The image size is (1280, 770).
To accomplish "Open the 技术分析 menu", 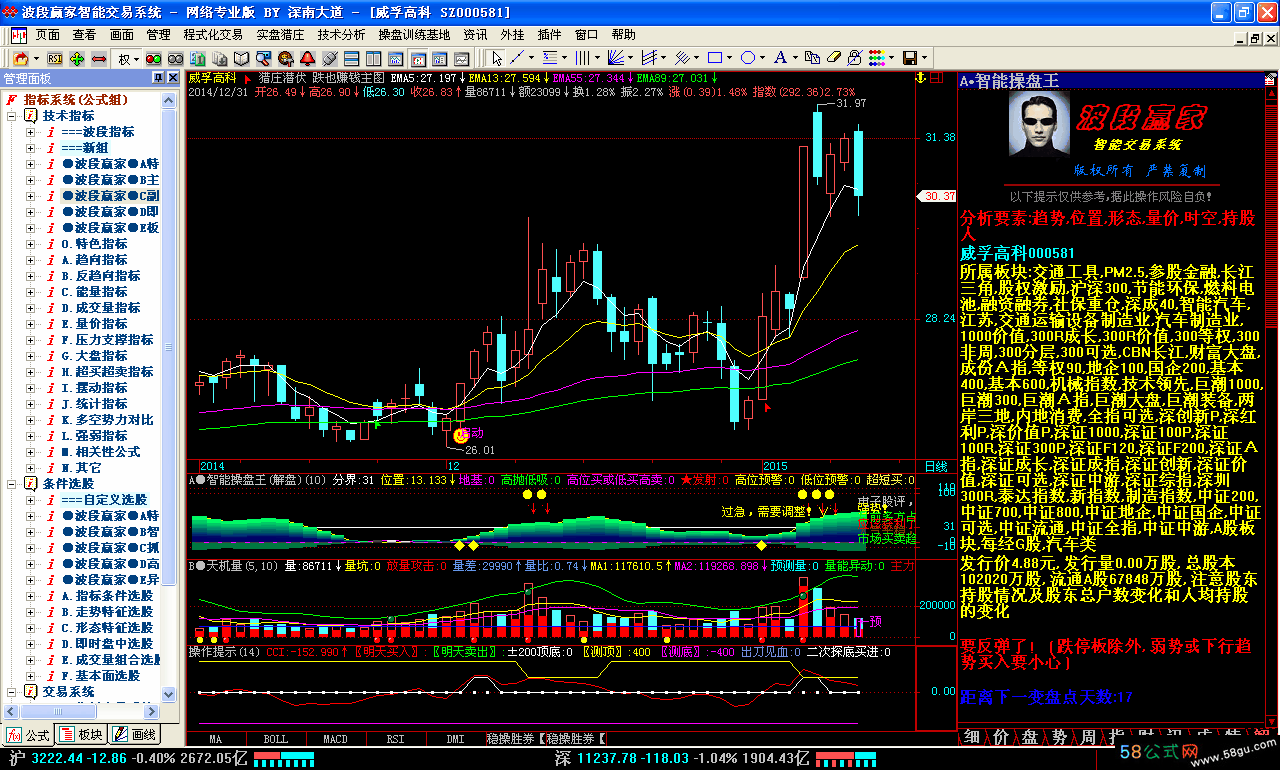I will [x=342, y=34].
